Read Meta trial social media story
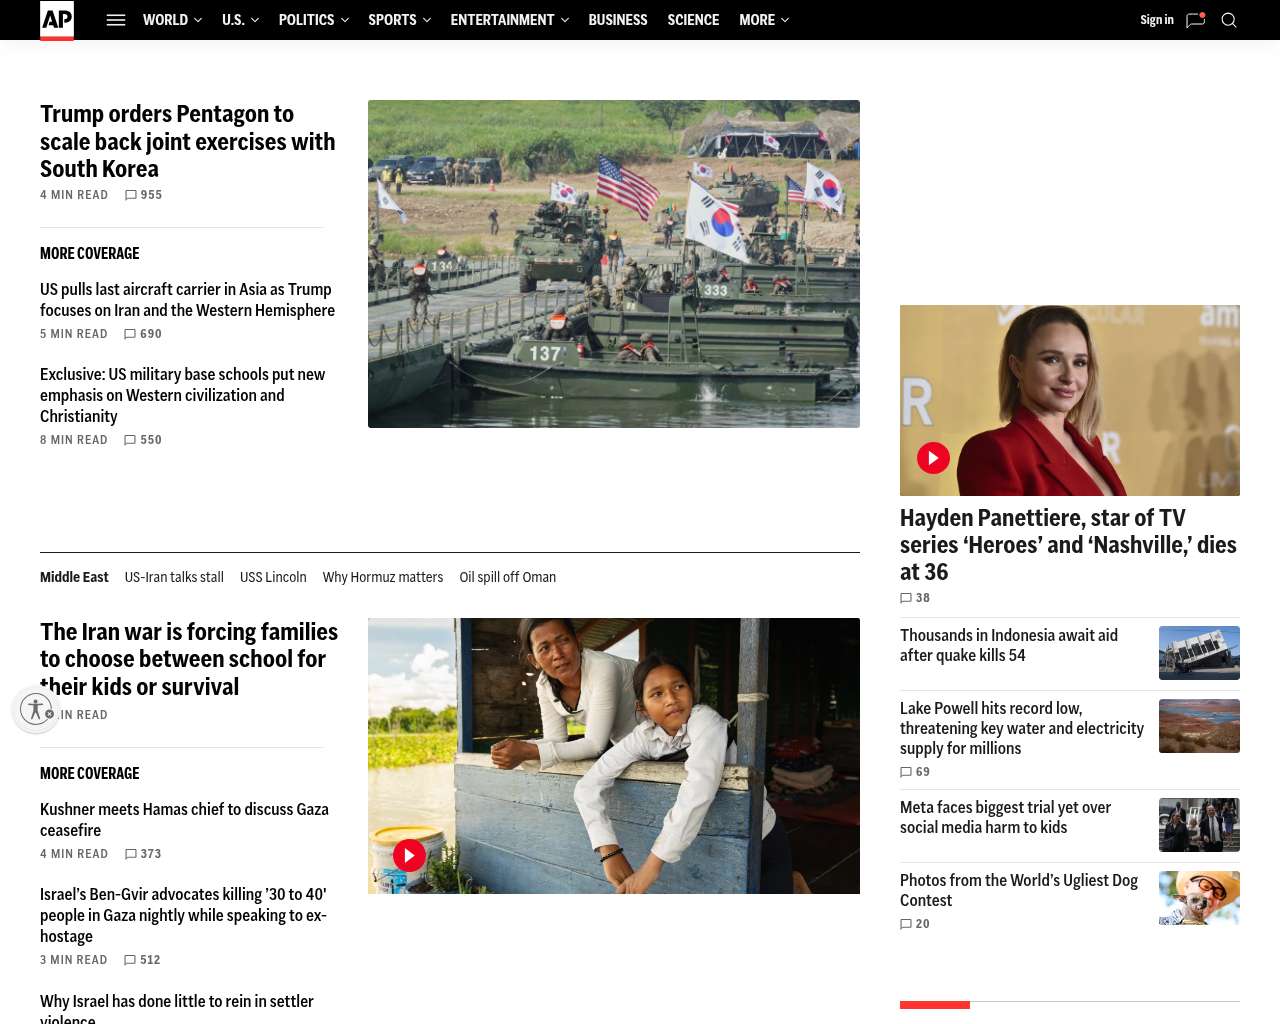The height and width of the screenshot is (1024, 1280). 1005,817
